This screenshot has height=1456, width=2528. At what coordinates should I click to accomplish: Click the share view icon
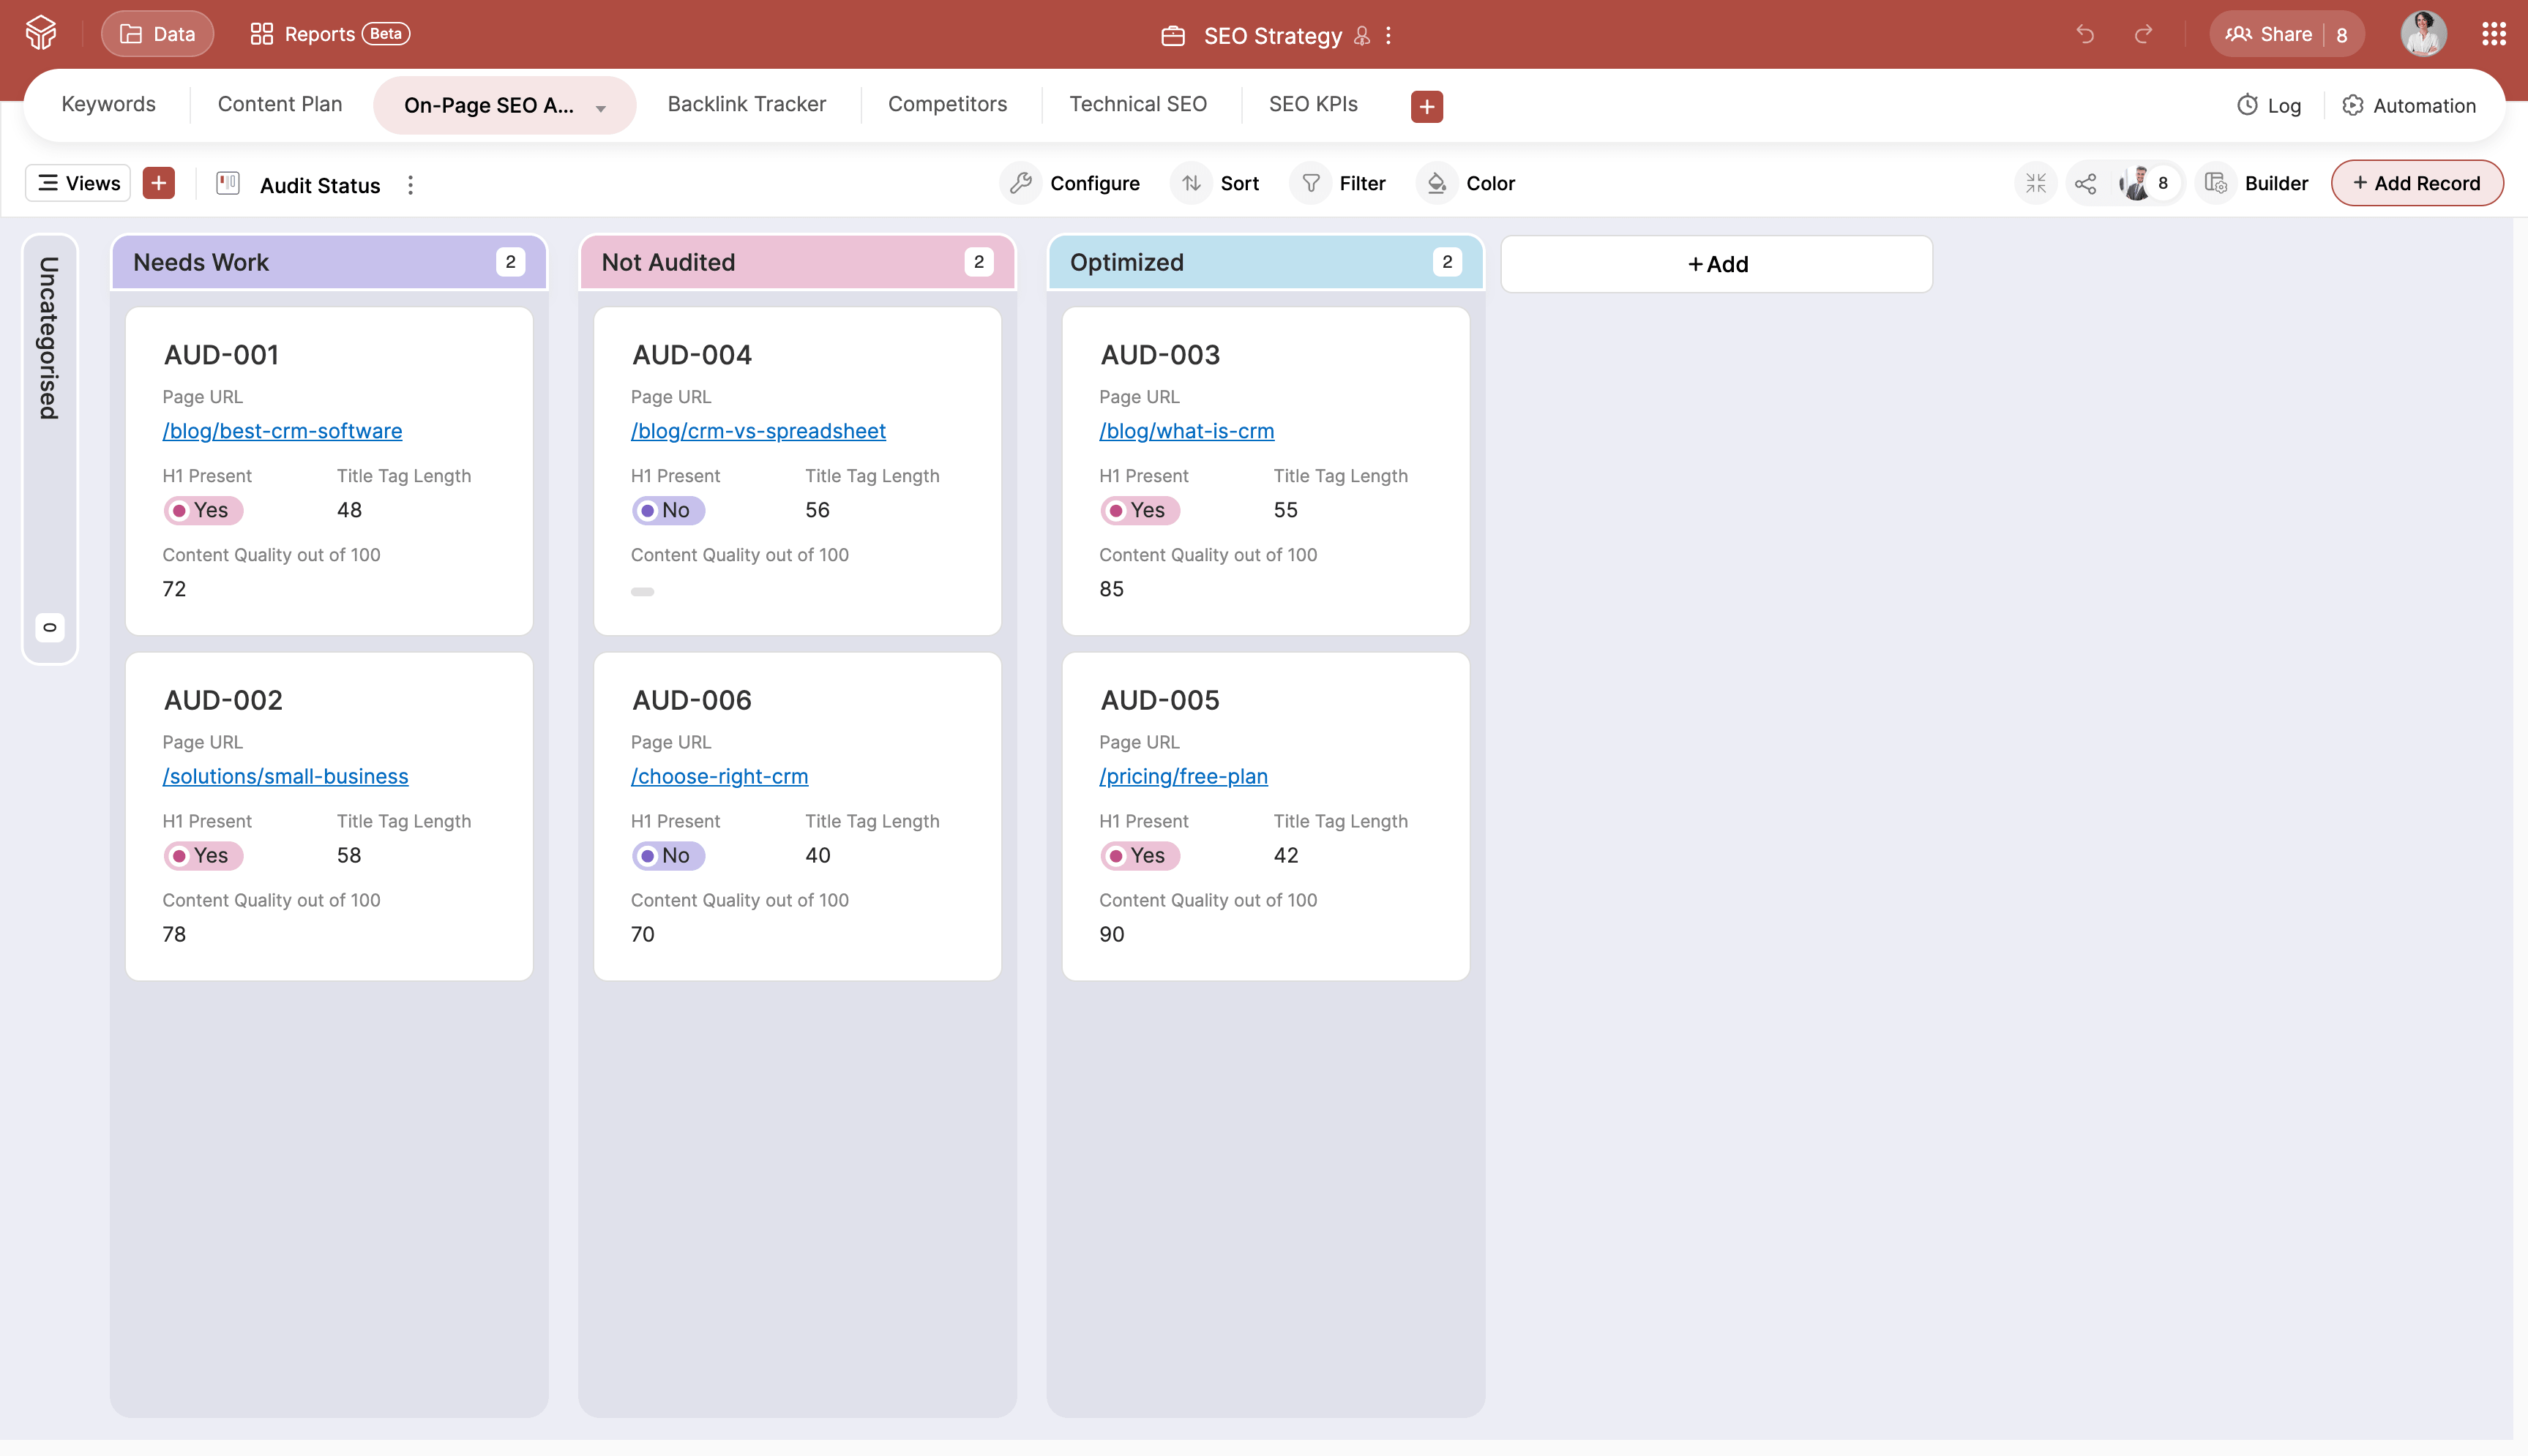(2086, 183)
